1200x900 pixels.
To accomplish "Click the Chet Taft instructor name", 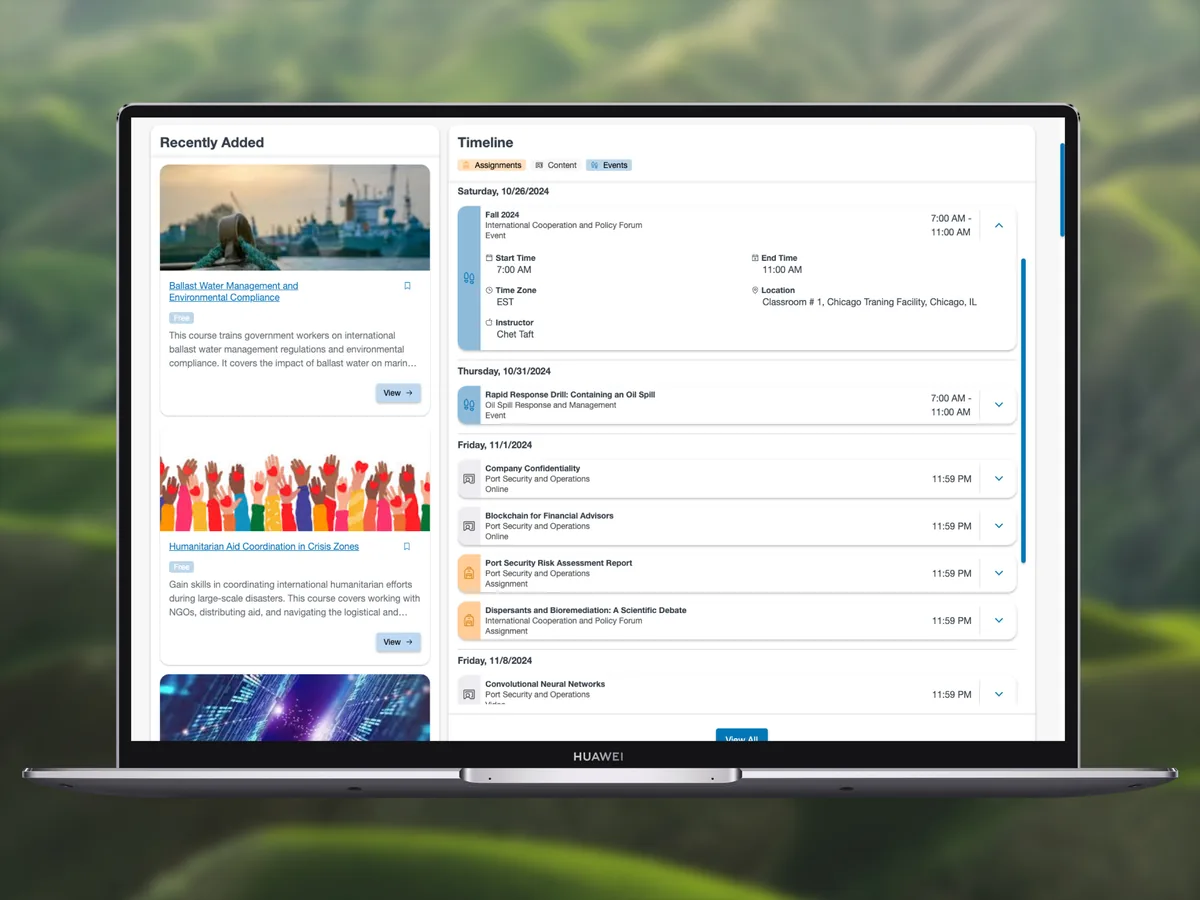I will tap(515, 335).
